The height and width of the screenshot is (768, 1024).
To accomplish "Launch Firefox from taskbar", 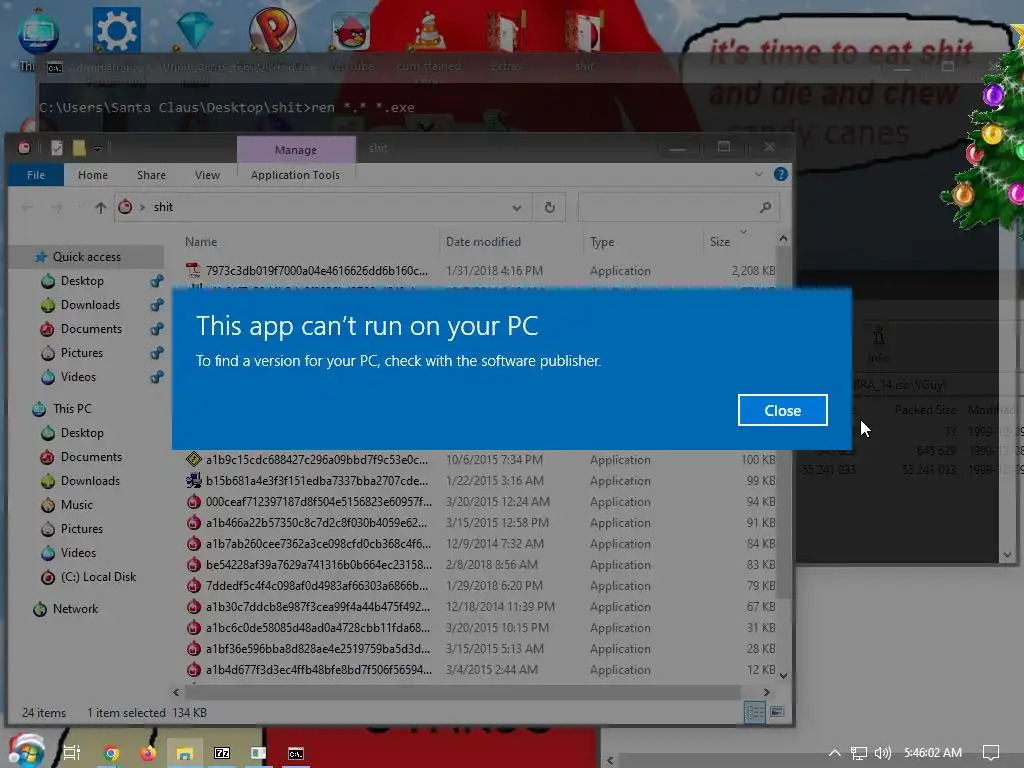I will pyautogui.click(x=148, y=754).
